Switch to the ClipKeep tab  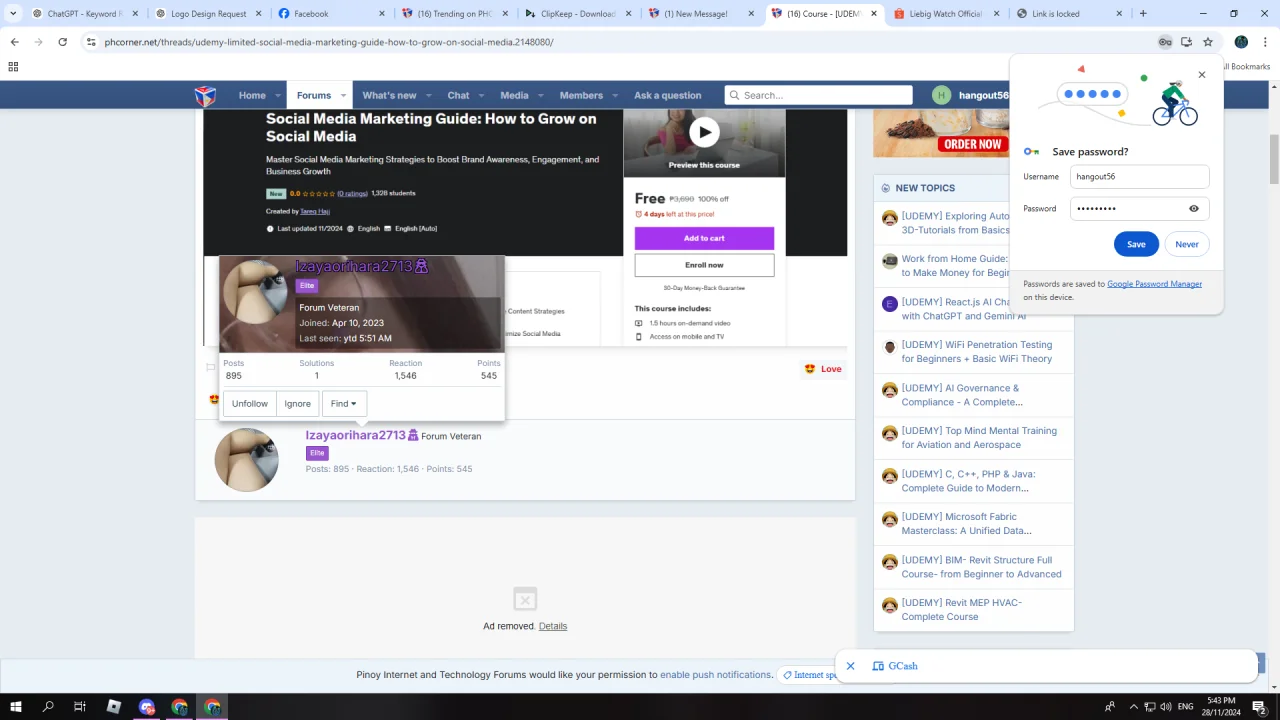pos(578,14)
